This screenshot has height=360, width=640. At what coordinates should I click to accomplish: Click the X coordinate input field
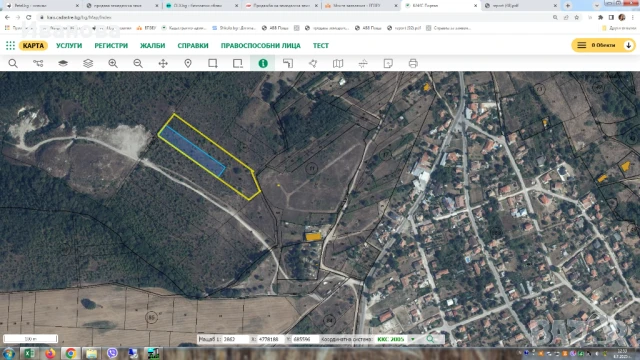click(x=269, y=339)
